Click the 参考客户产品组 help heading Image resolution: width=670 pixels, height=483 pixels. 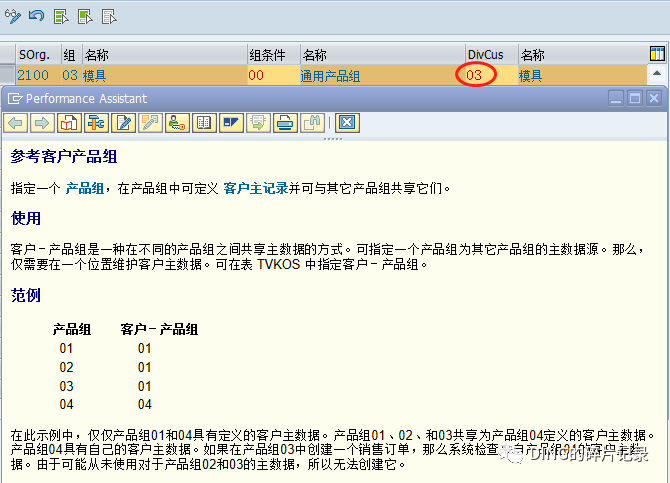coord(64,156)
